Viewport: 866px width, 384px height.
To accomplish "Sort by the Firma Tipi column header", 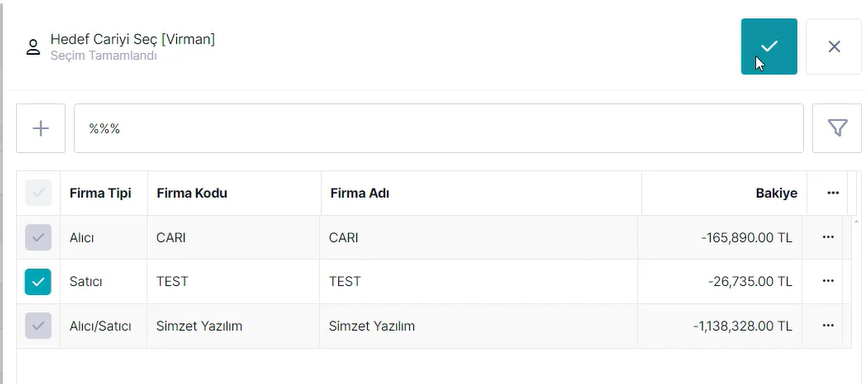I will (x=100, y=193).
